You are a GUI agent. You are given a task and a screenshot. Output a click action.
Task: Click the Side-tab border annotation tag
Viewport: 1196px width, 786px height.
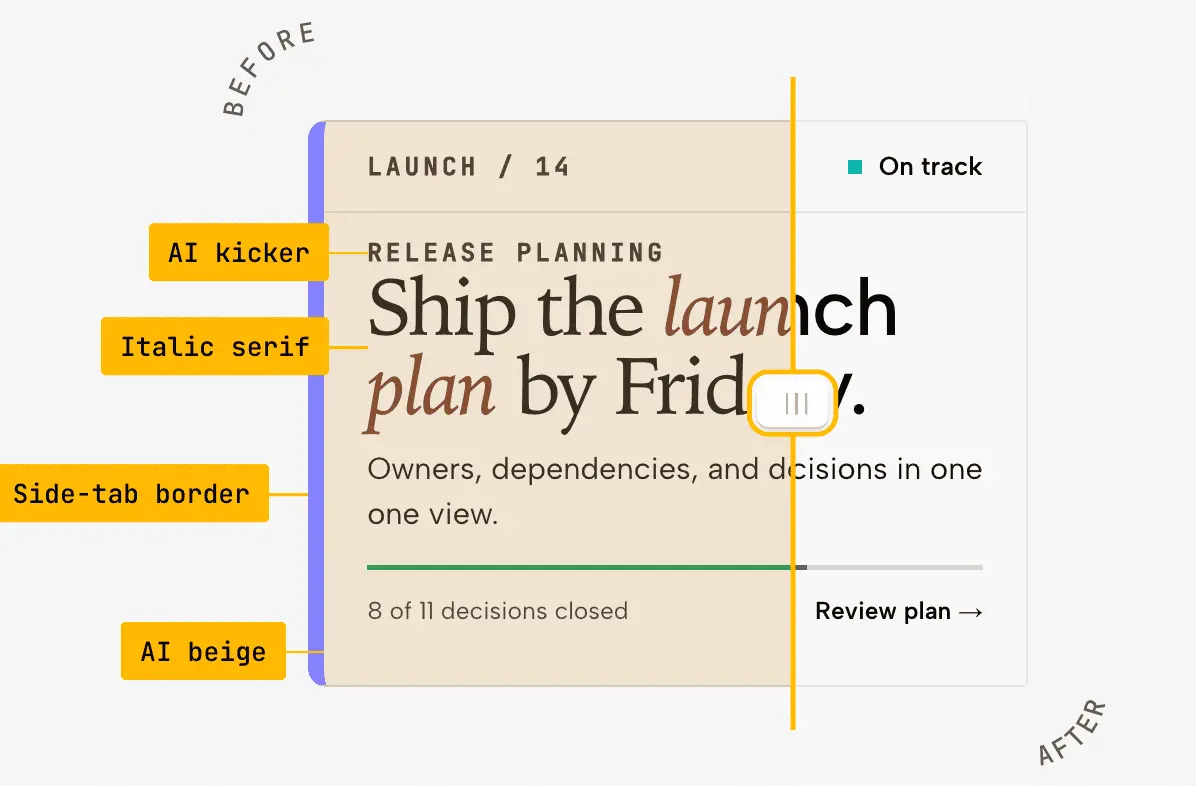134,493
